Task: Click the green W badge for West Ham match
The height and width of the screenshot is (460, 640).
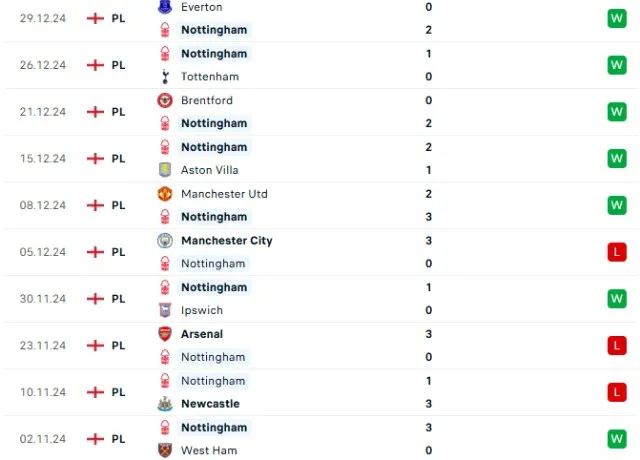Action: pos(616,438)
